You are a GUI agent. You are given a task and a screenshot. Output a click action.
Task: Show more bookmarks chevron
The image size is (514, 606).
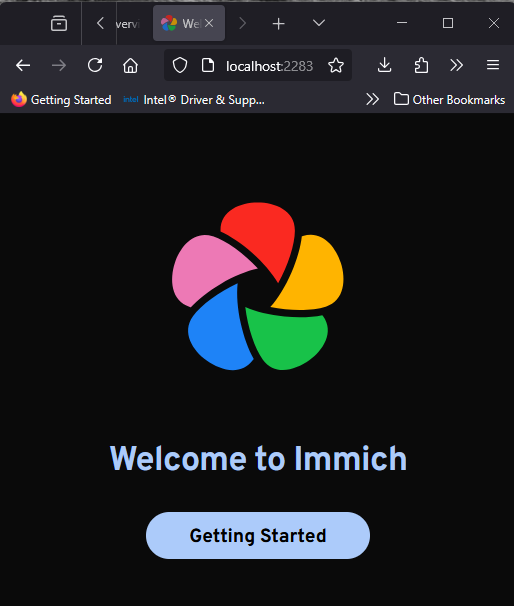pos(373,99)
